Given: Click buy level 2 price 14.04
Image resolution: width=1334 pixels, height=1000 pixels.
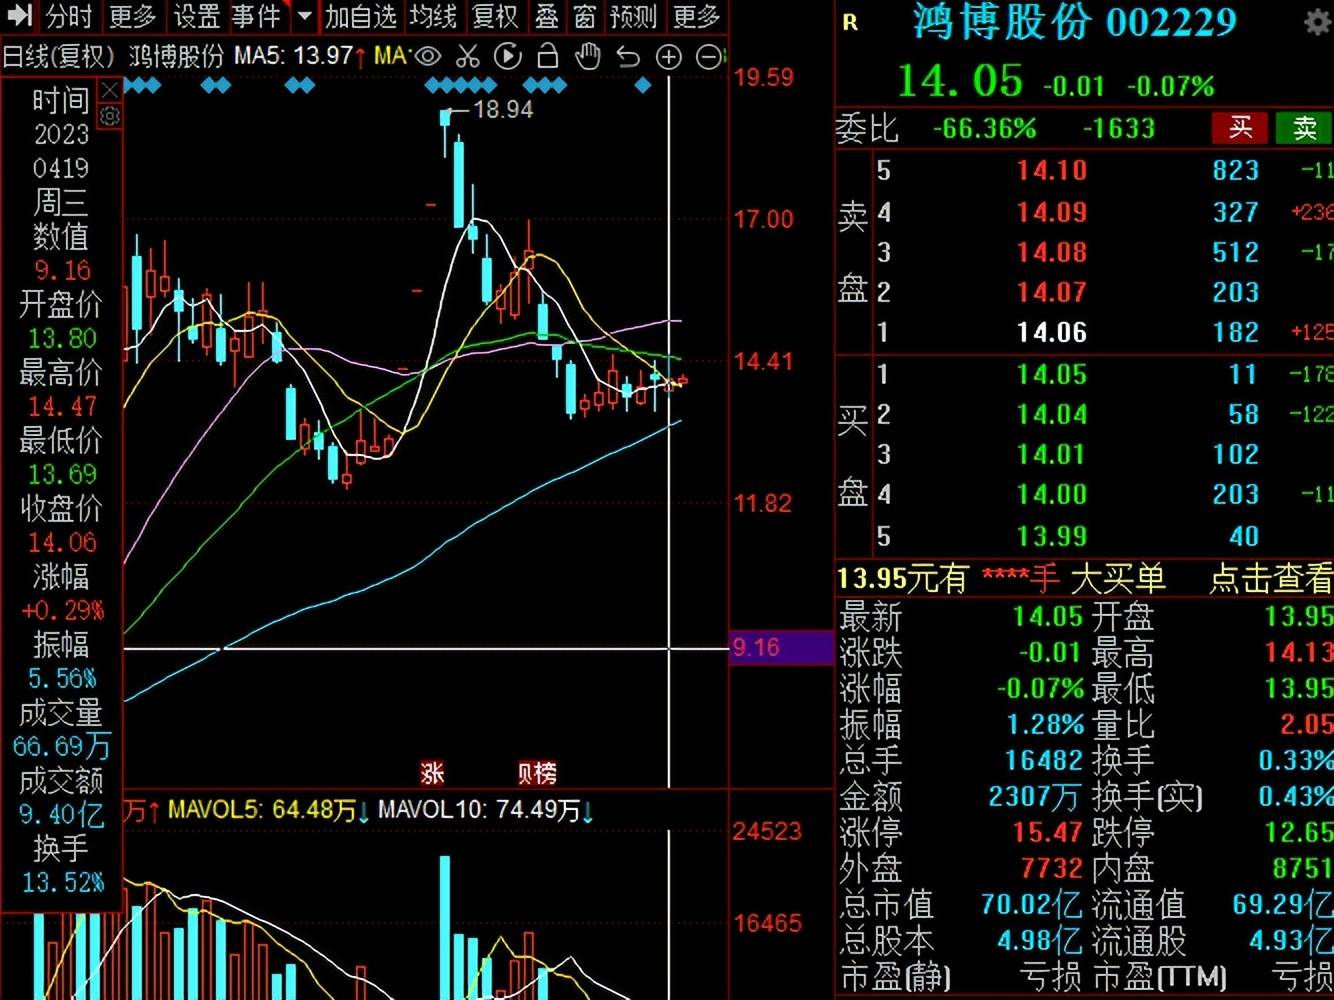Looking at the screenshot, I should [x=1052, y=414].
